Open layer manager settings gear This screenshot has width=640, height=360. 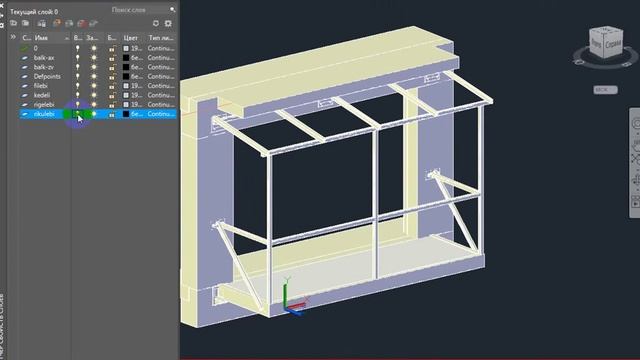coord(168,23)
